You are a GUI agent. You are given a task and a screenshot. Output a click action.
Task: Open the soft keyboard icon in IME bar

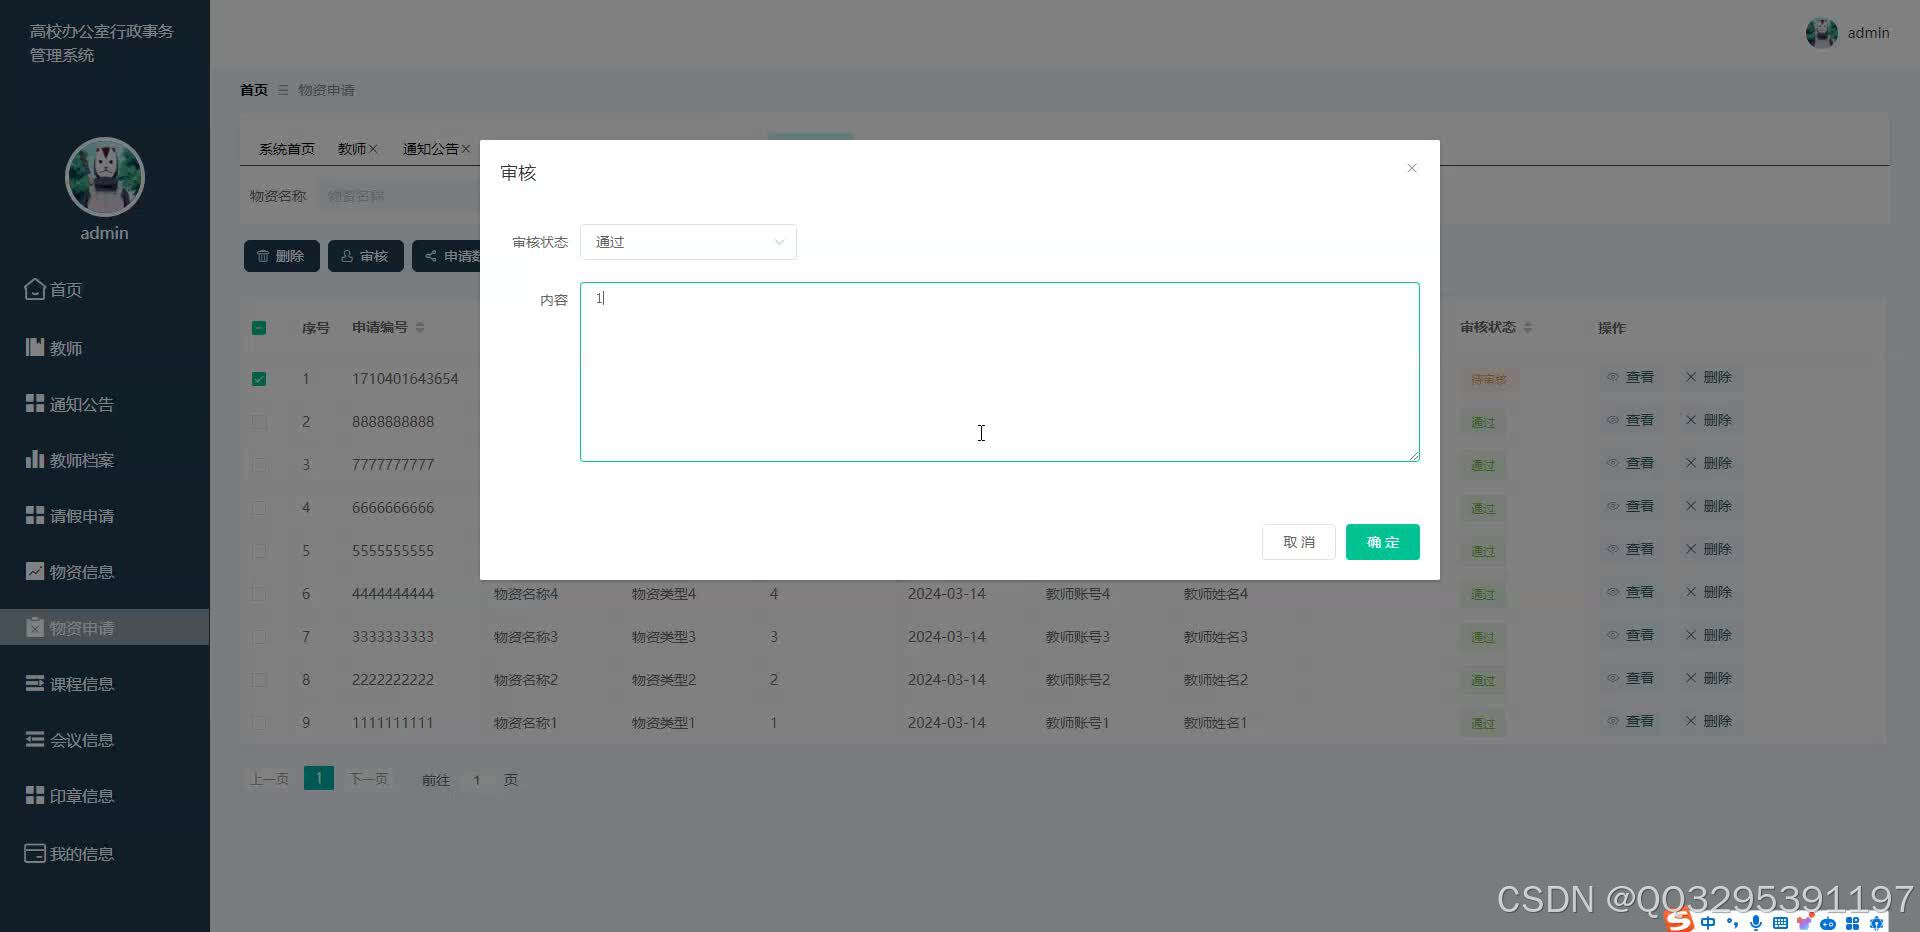pos(1780,922)
